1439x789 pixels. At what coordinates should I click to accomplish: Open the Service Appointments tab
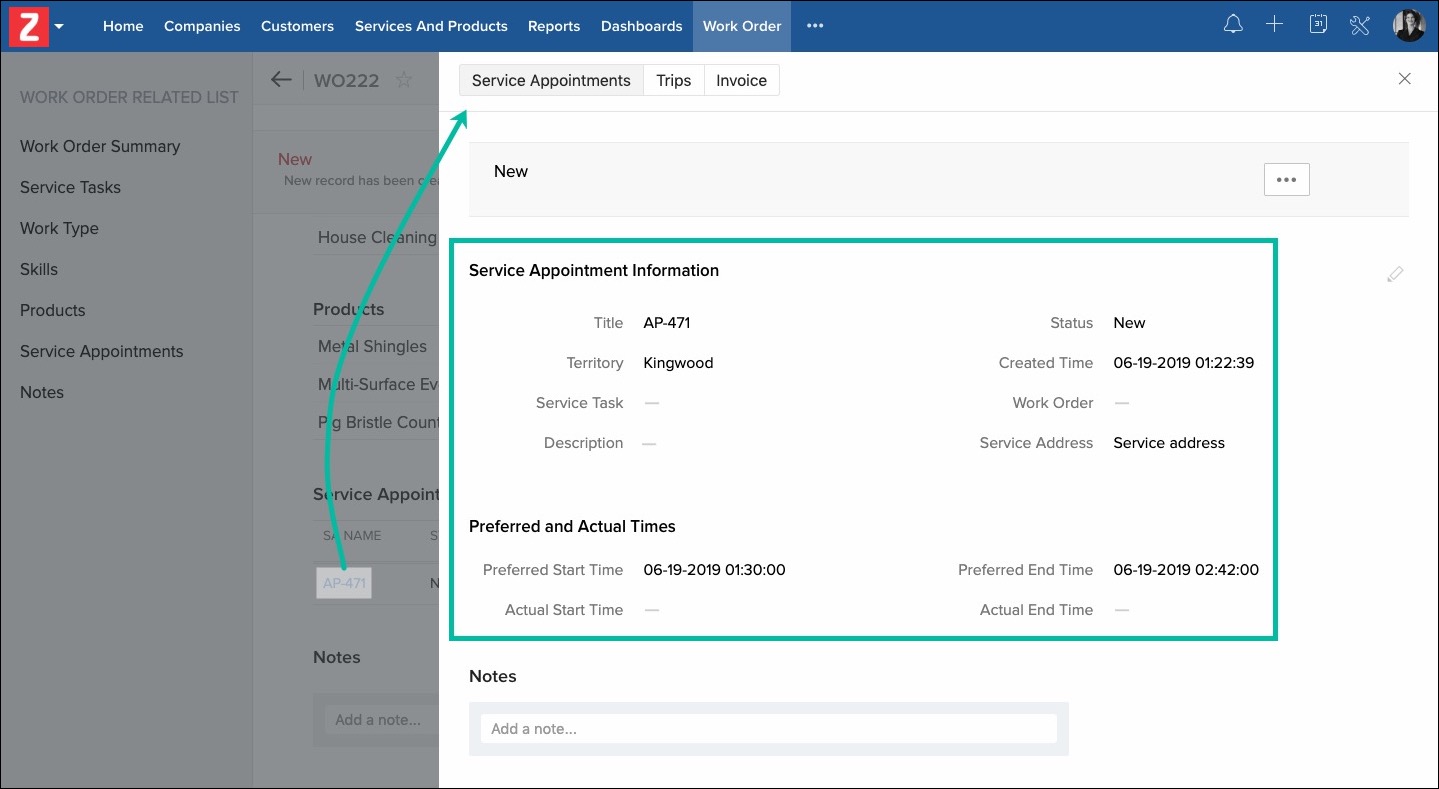point(551,81)
